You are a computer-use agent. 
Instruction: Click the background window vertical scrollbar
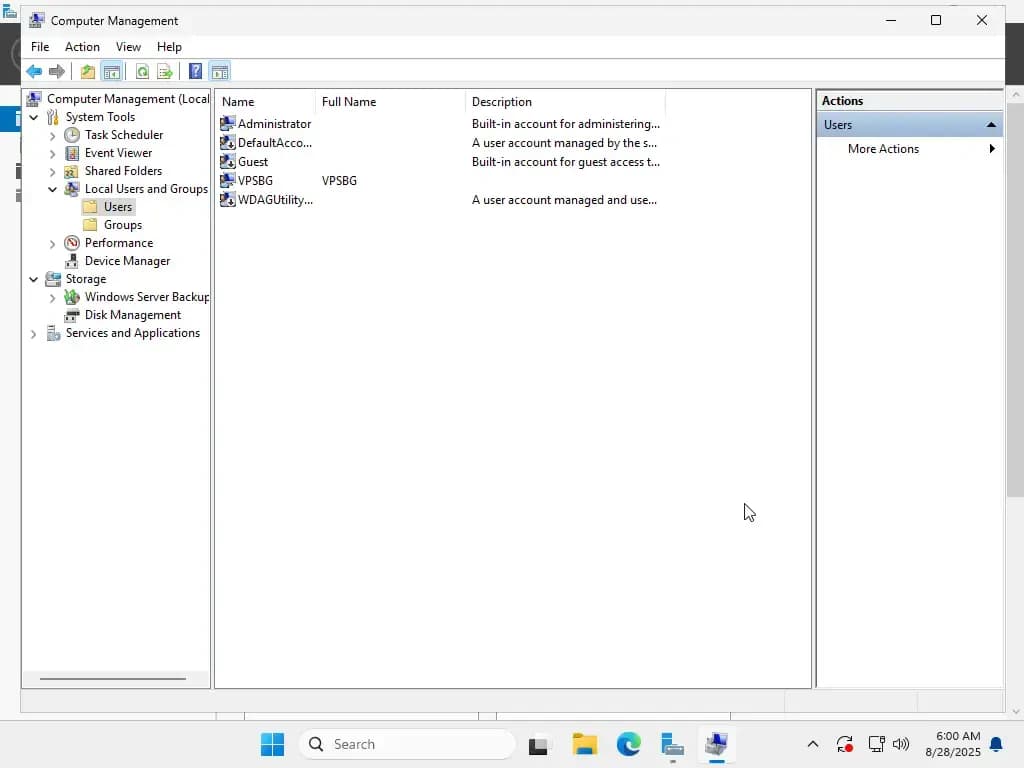[1015, 299]
